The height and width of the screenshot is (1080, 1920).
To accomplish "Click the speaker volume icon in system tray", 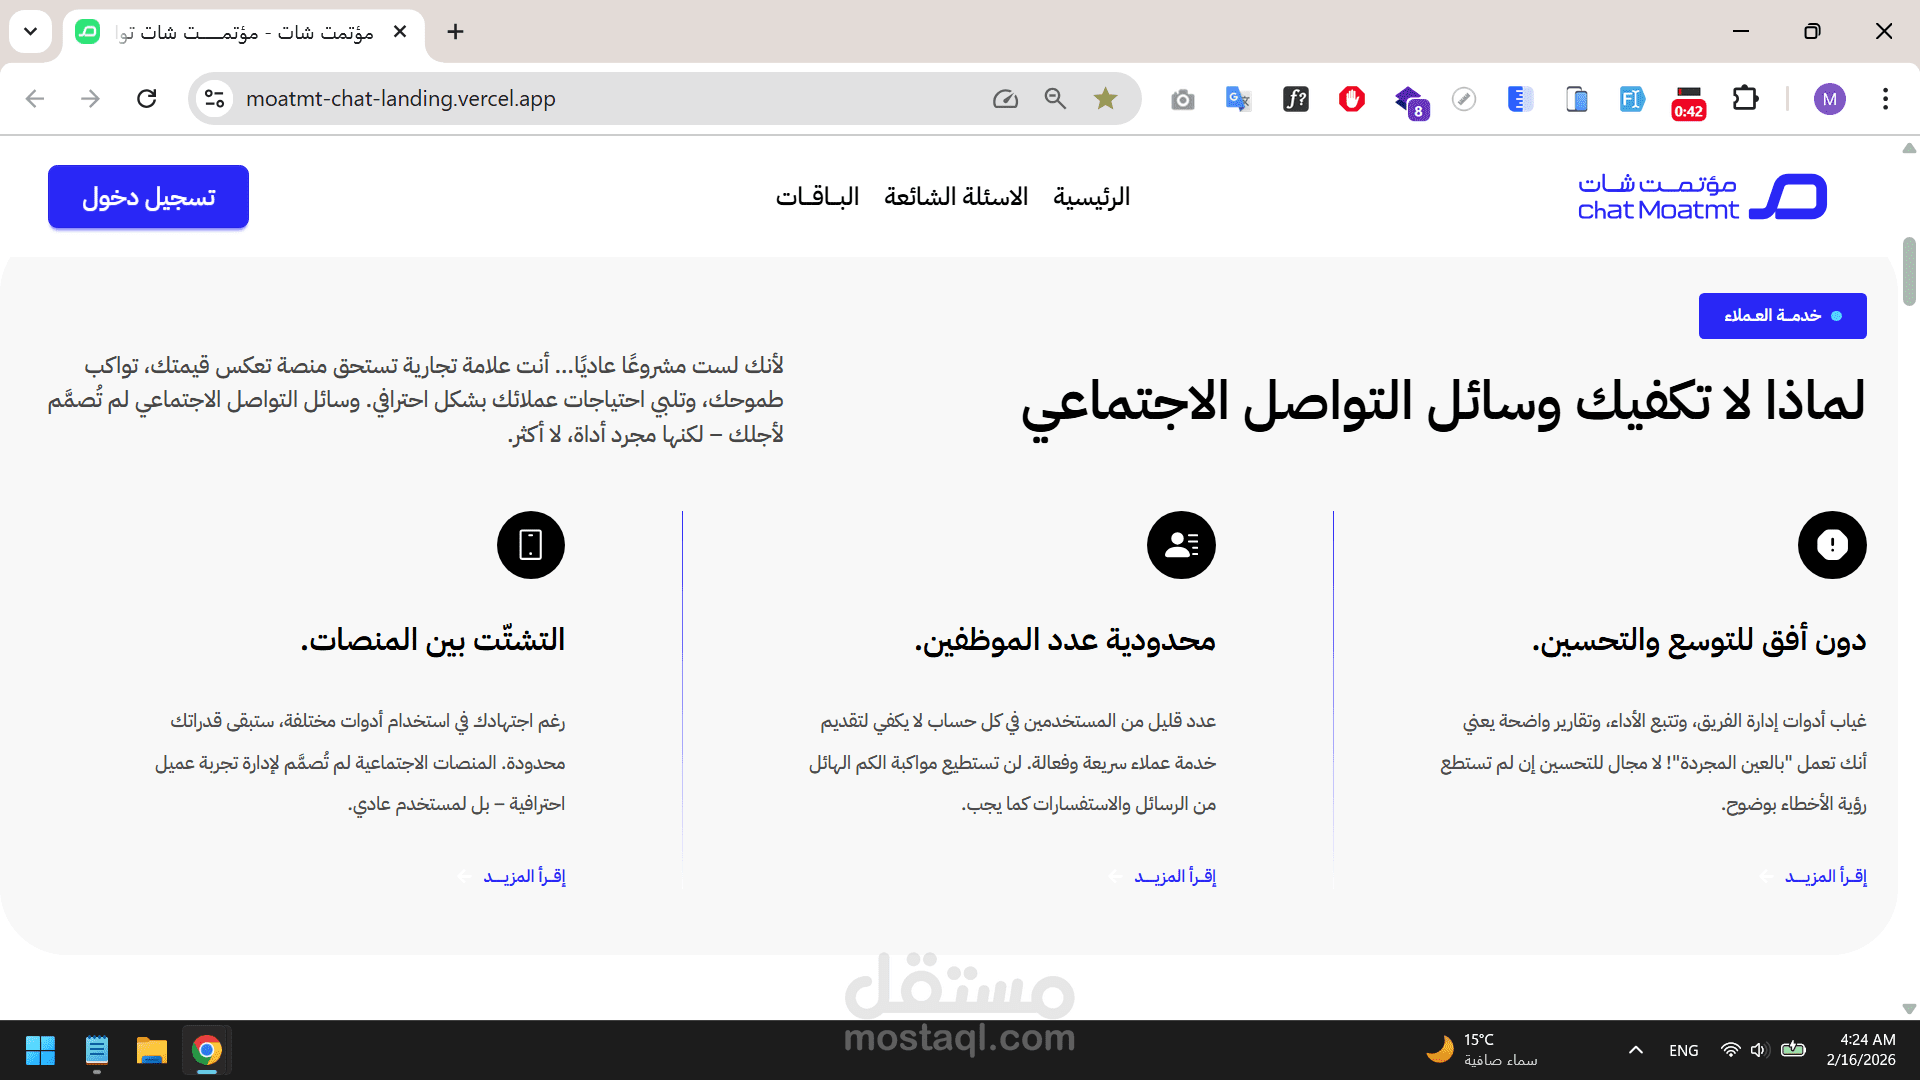I will point(1759,1050).
